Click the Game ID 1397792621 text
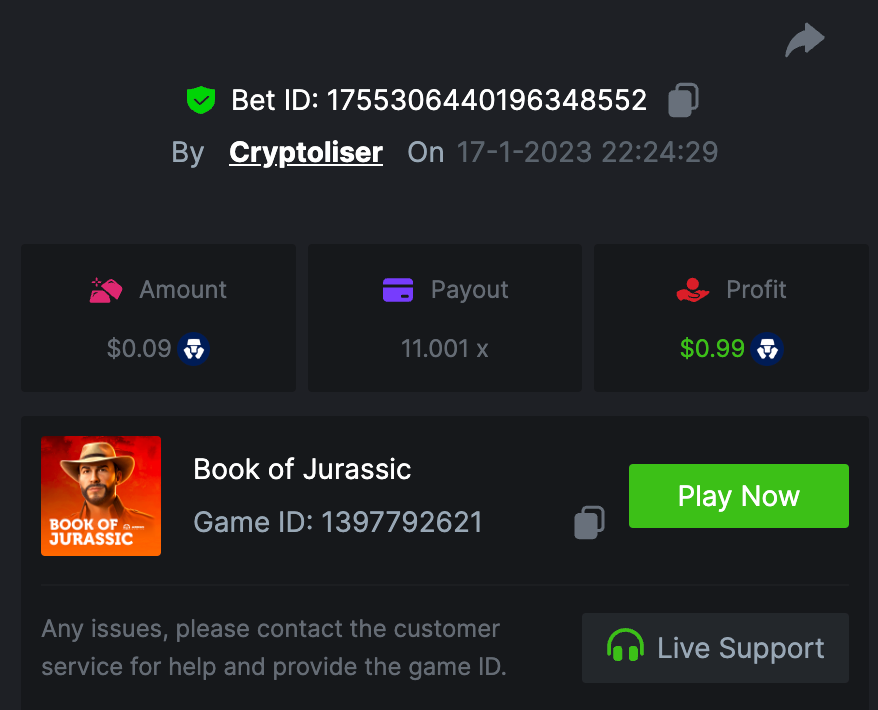 click(x=338, y=522)
